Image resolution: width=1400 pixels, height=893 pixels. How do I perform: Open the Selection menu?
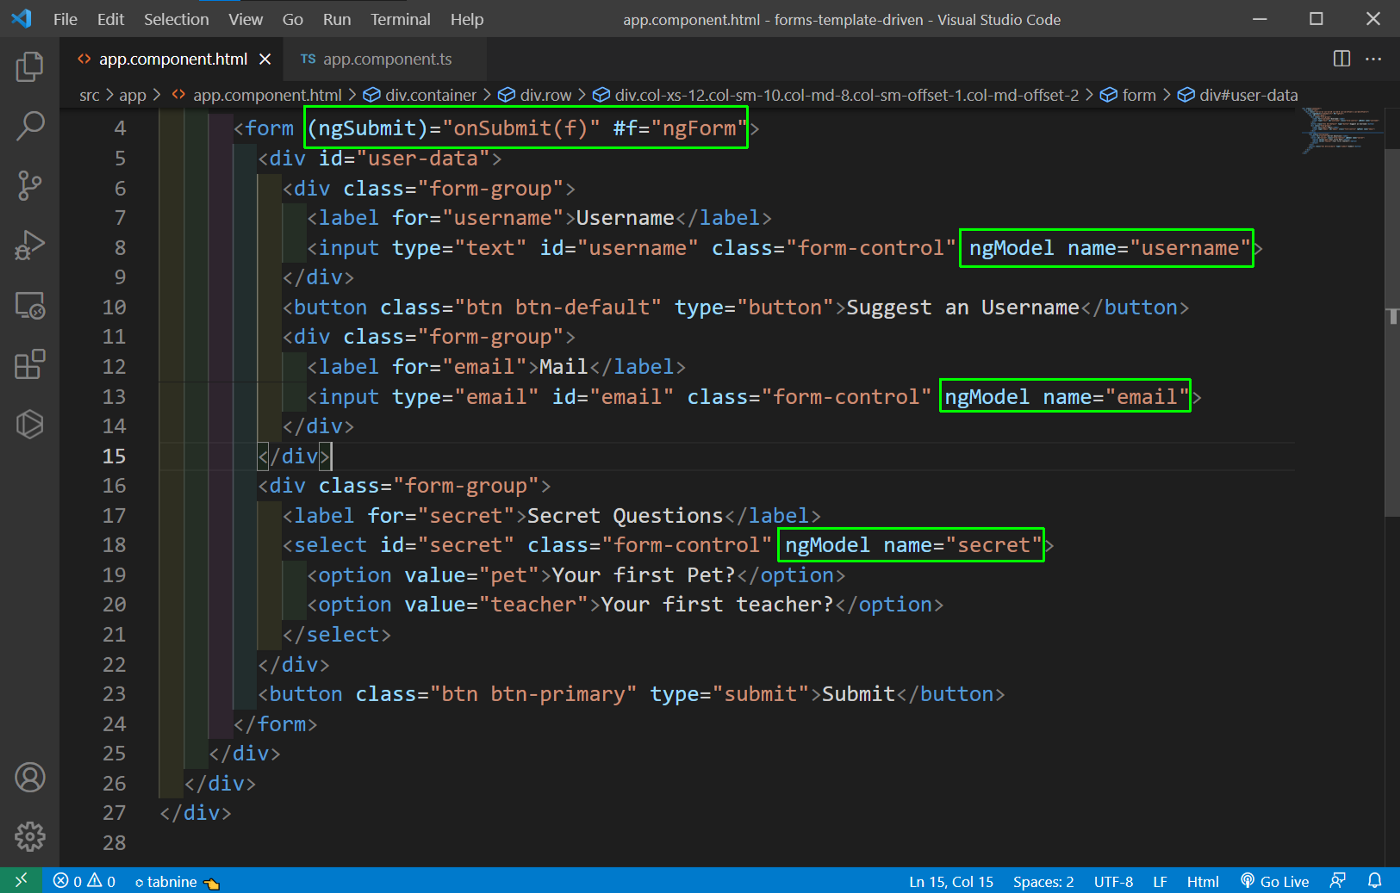pos(176,19)
